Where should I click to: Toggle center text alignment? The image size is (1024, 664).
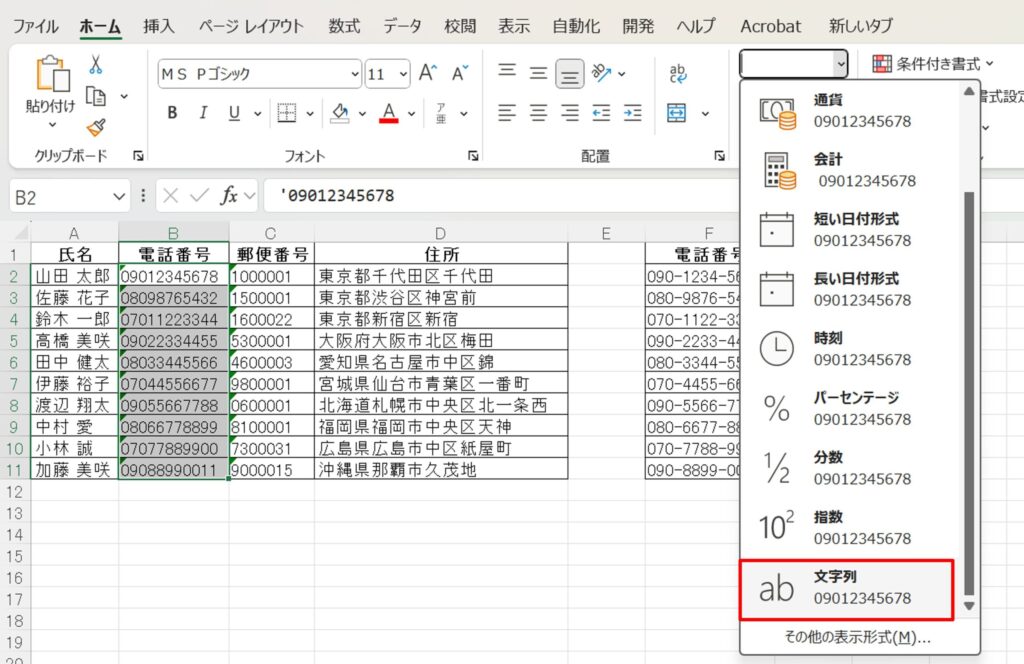click(538, 113)
